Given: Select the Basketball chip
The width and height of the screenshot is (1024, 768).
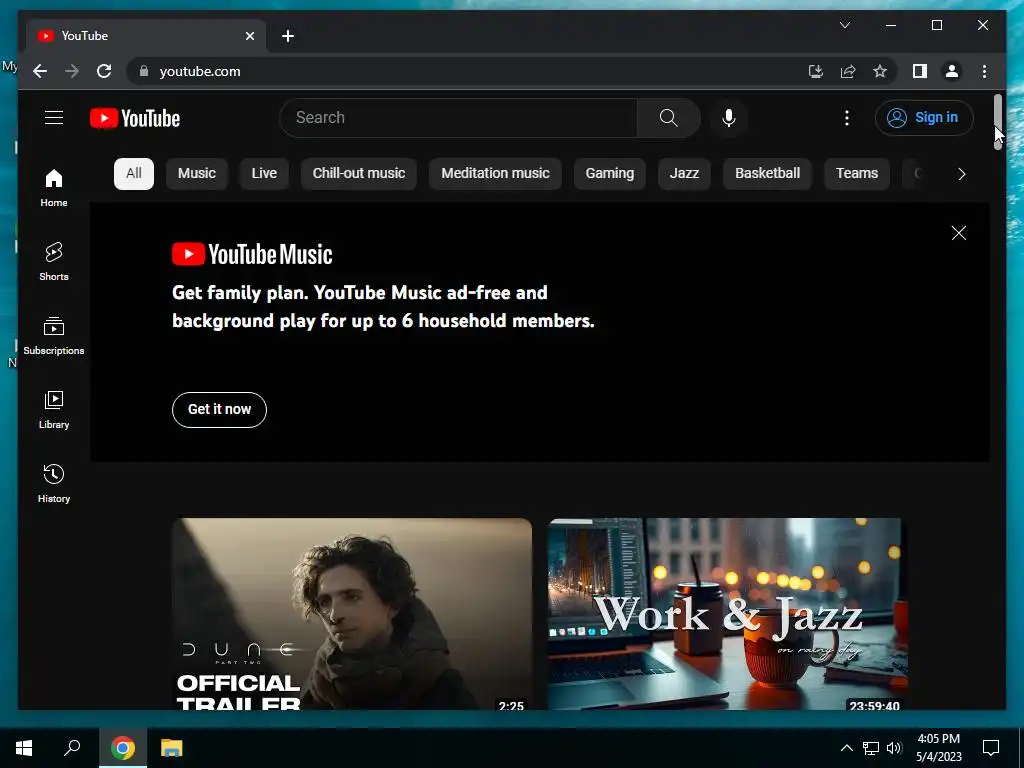Looking at the screenshot, I should [x=767, y=174].
